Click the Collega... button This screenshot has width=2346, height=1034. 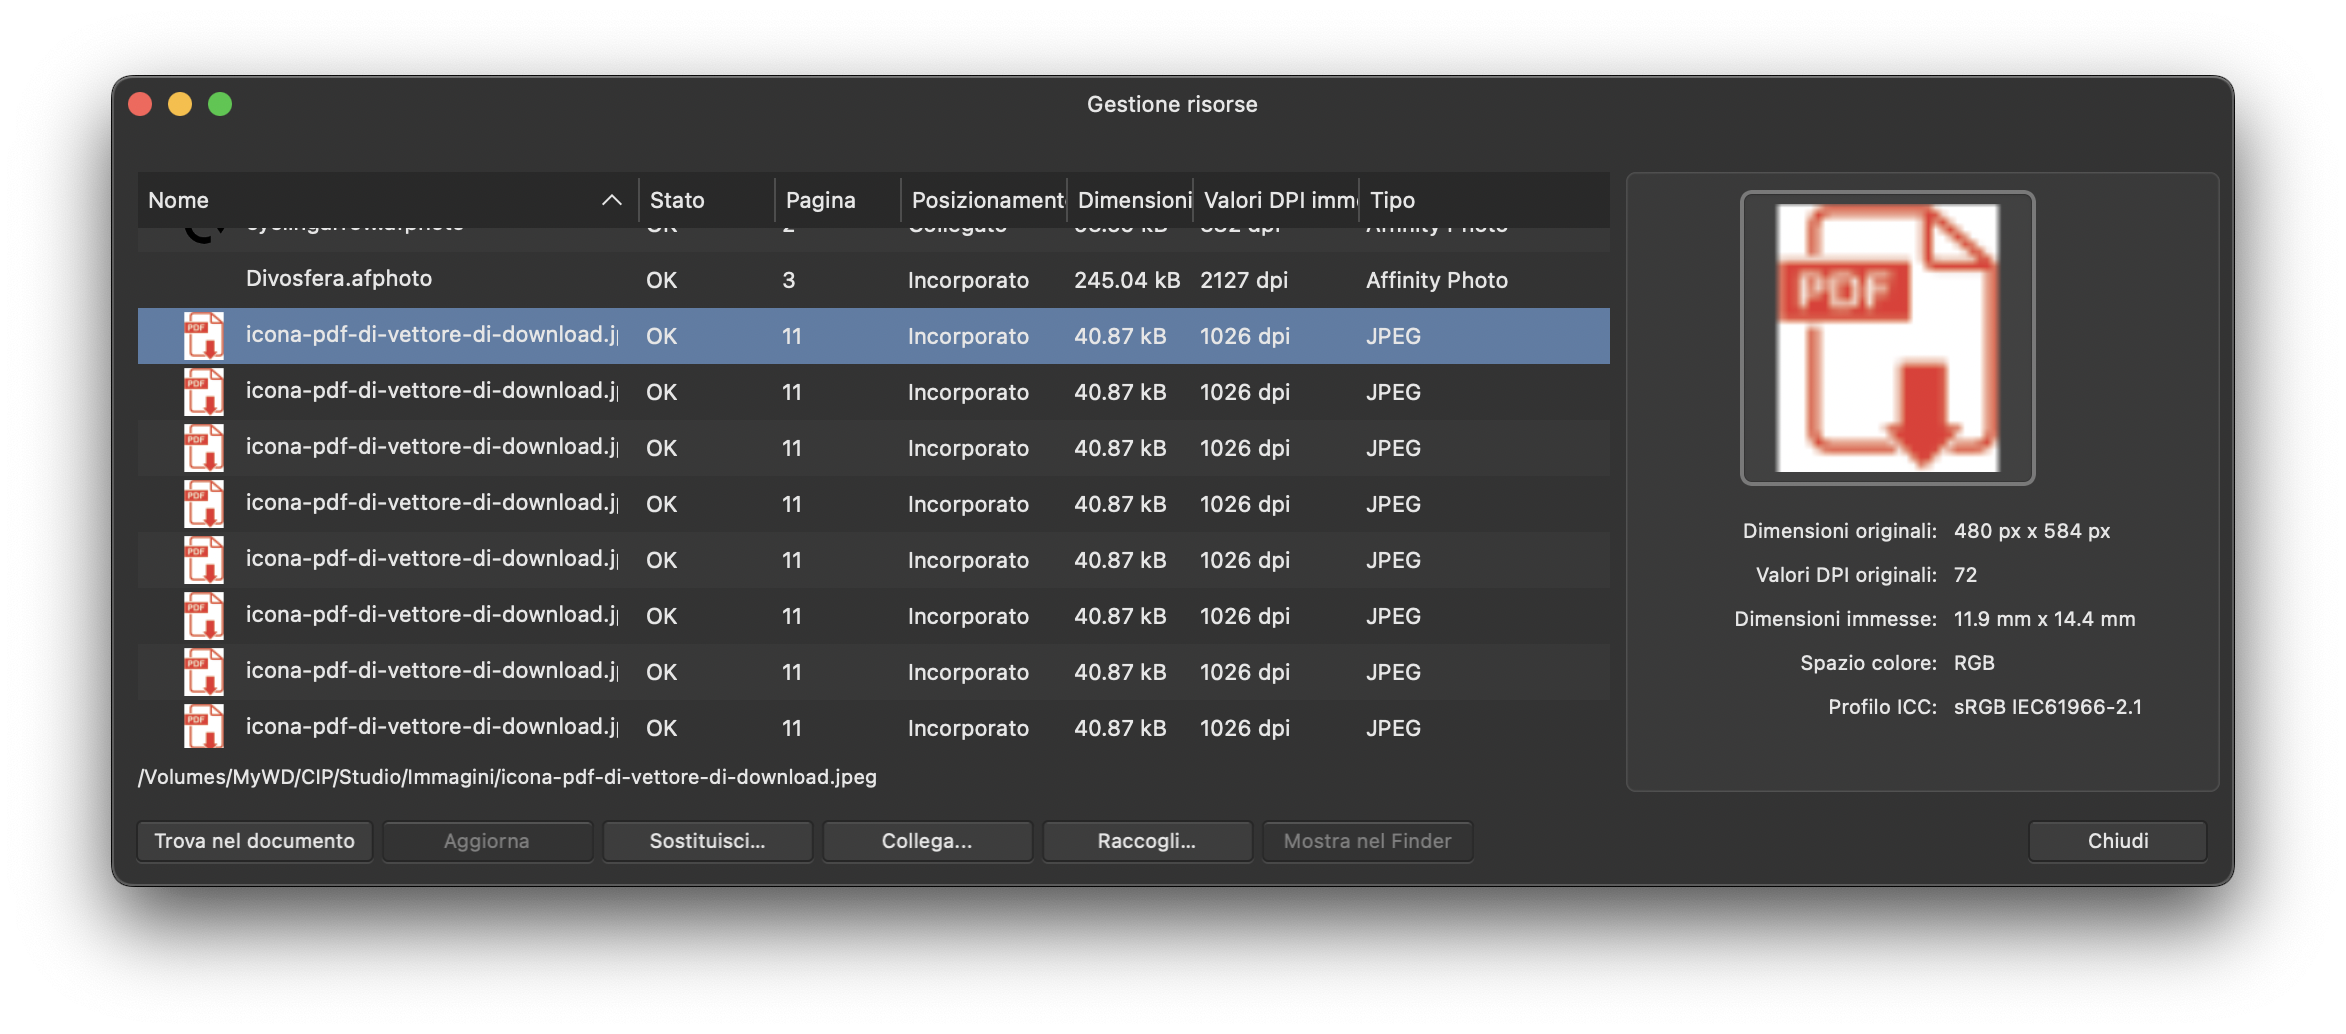click(927, 841)
